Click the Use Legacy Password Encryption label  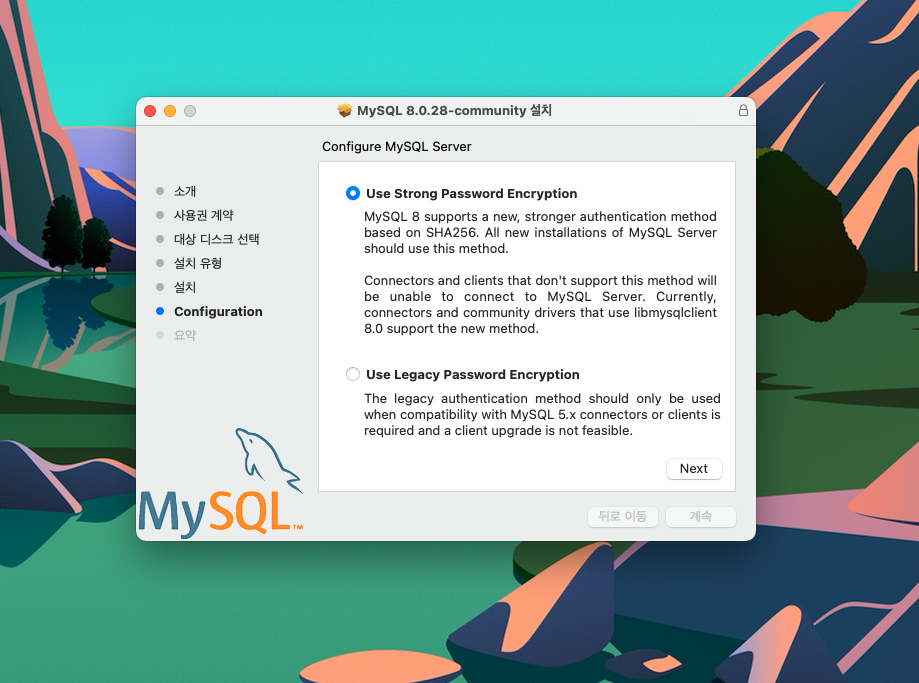(473, 375)
